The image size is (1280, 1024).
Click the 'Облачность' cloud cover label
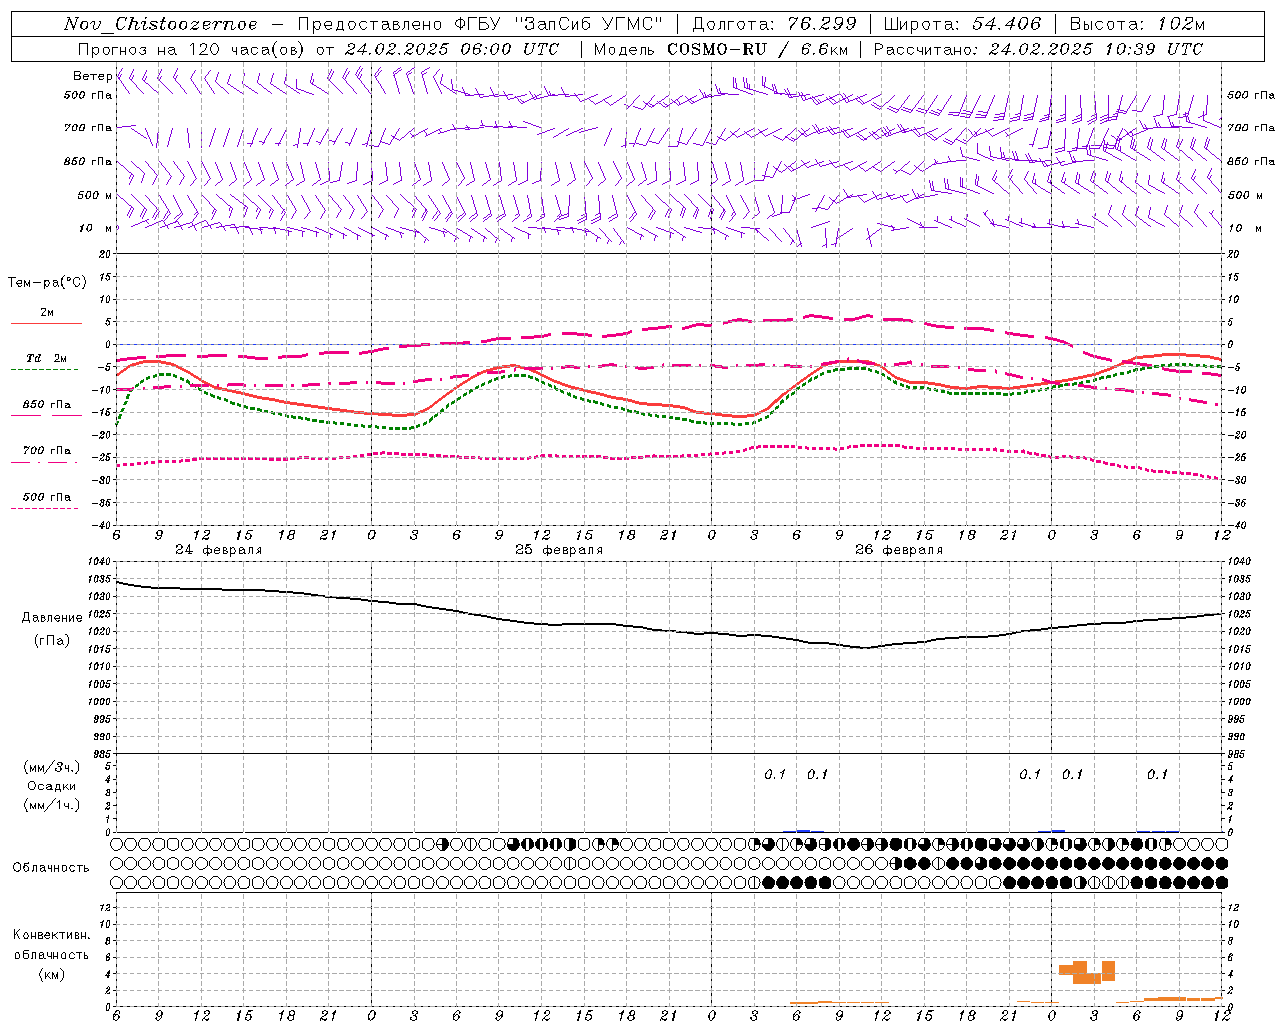[51, 868]
